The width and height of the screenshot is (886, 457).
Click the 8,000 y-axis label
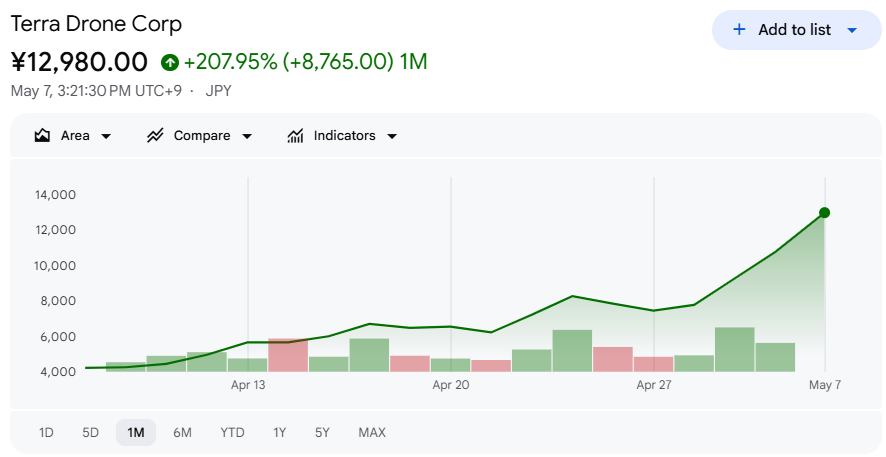pyautogui.click(x=58, y=301)
